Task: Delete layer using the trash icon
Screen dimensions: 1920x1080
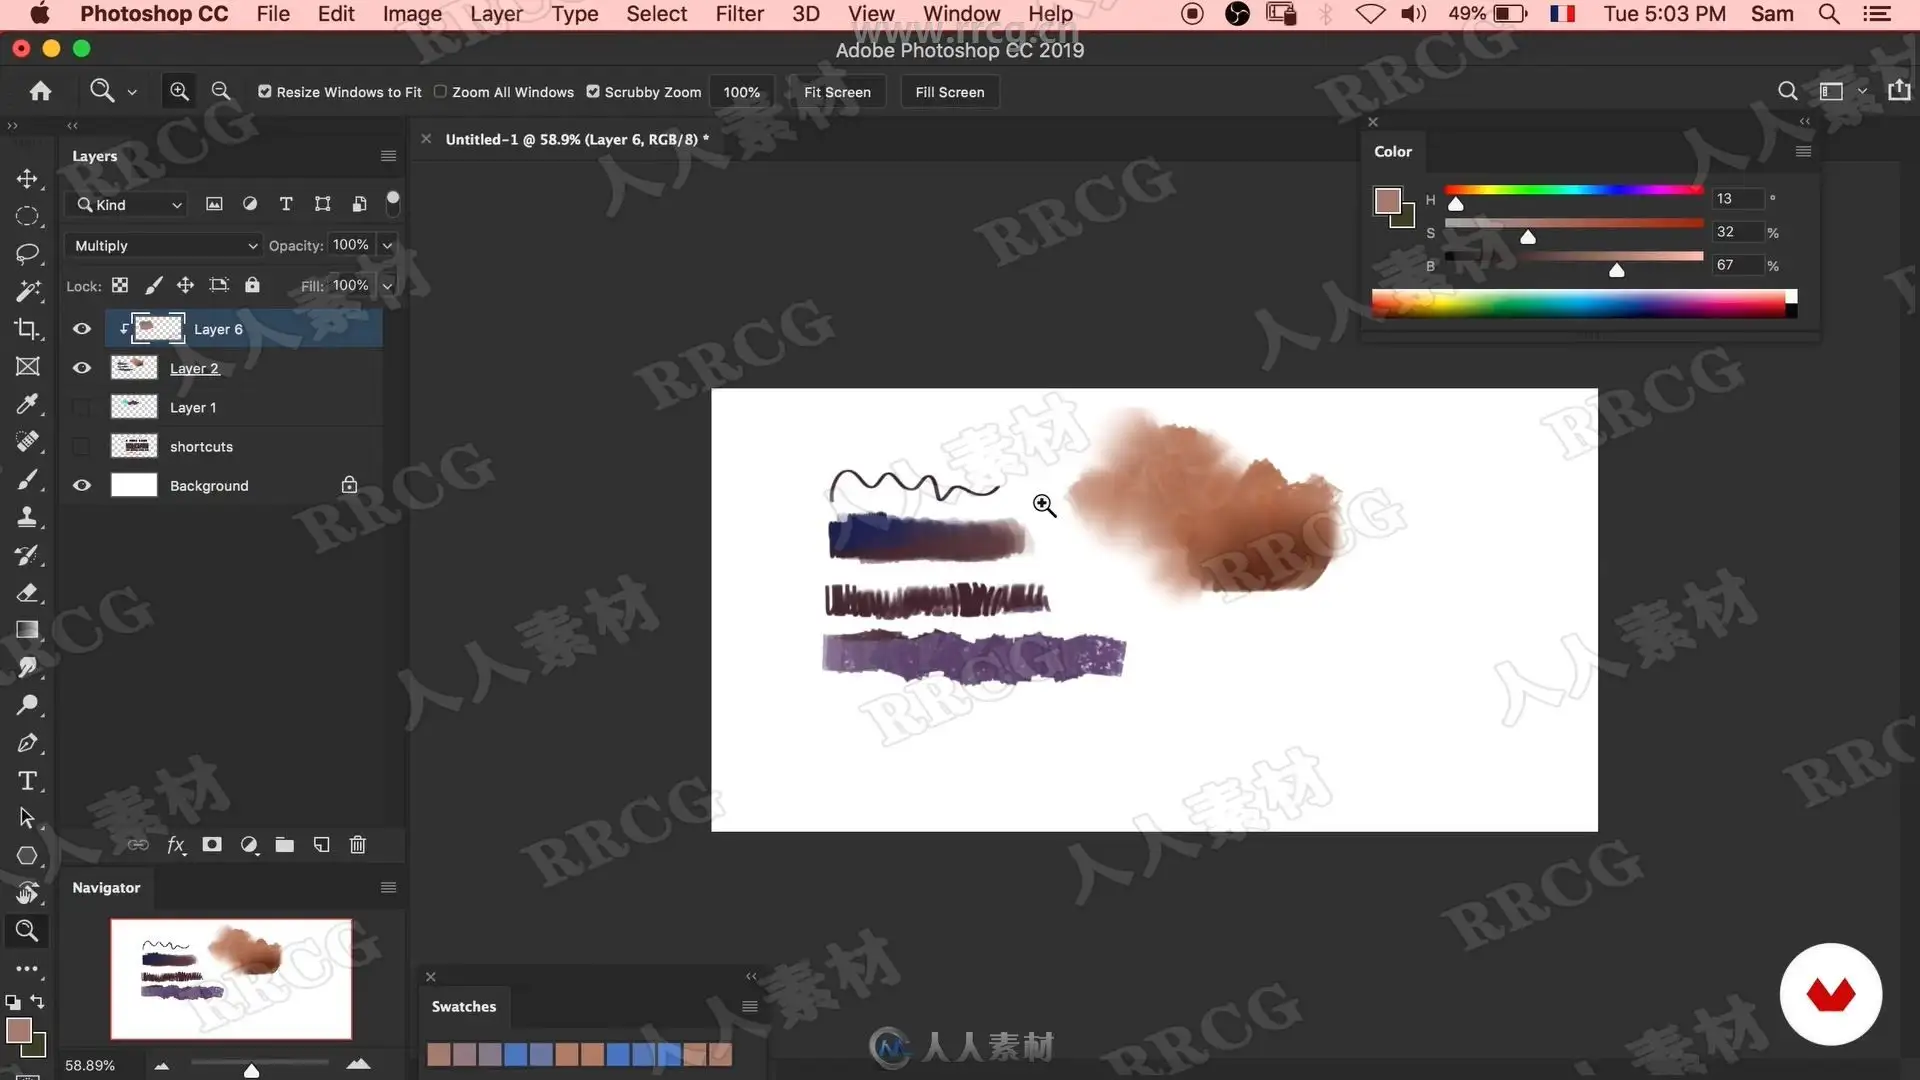Action: coord(357,845)
